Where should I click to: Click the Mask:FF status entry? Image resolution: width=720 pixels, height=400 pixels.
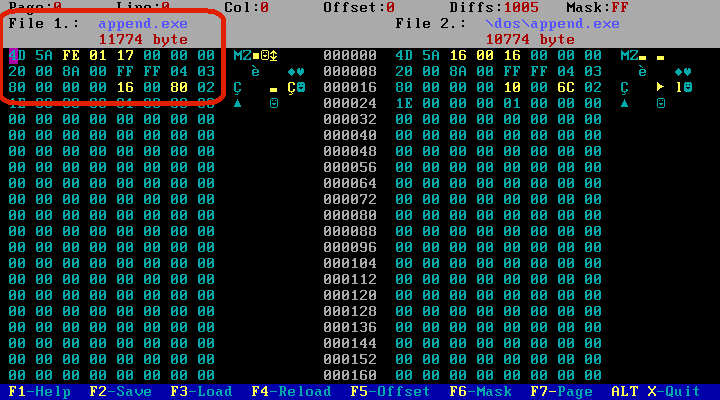(598, 7)
